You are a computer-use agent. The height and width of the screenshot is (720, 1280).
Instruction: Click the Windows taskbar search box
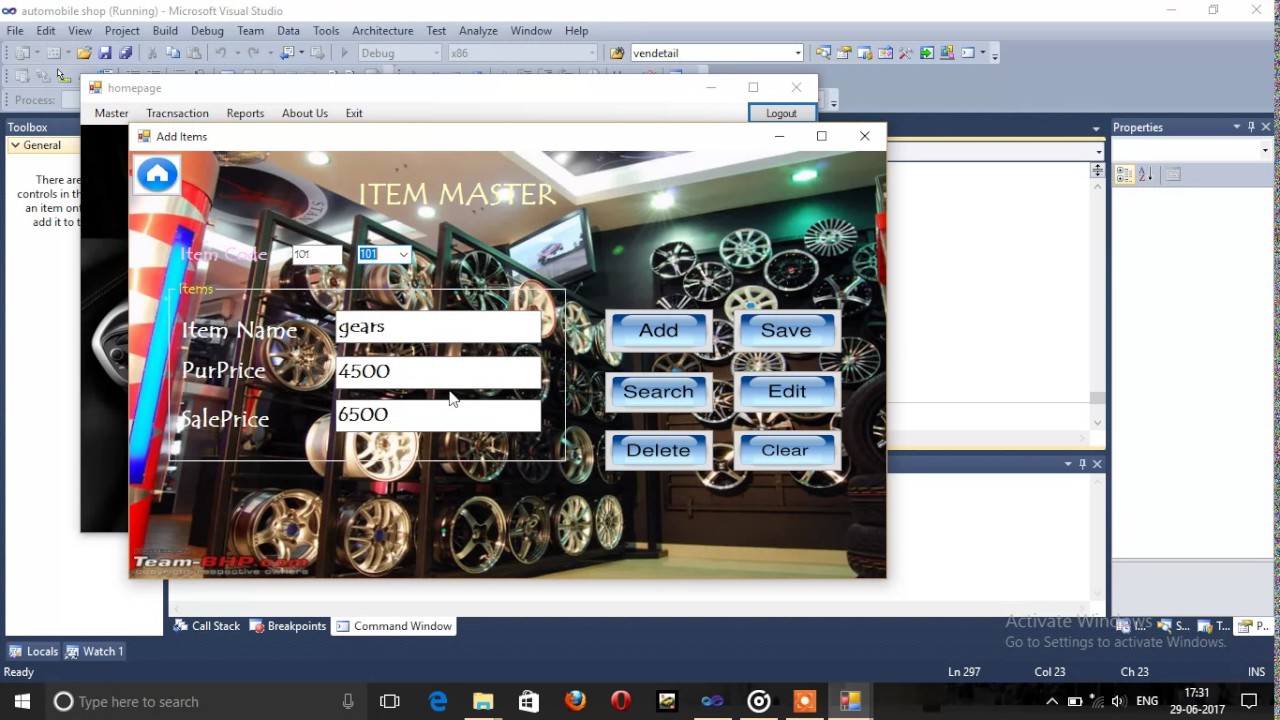coord(205,701)
